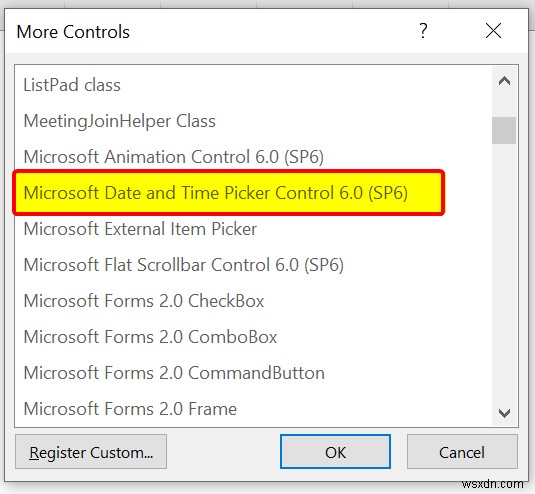Image resolution: width=535 pixels, height=494 pixels.
Task: Click the scrollbar track below the thumb
Action: (x=504, y=272)
